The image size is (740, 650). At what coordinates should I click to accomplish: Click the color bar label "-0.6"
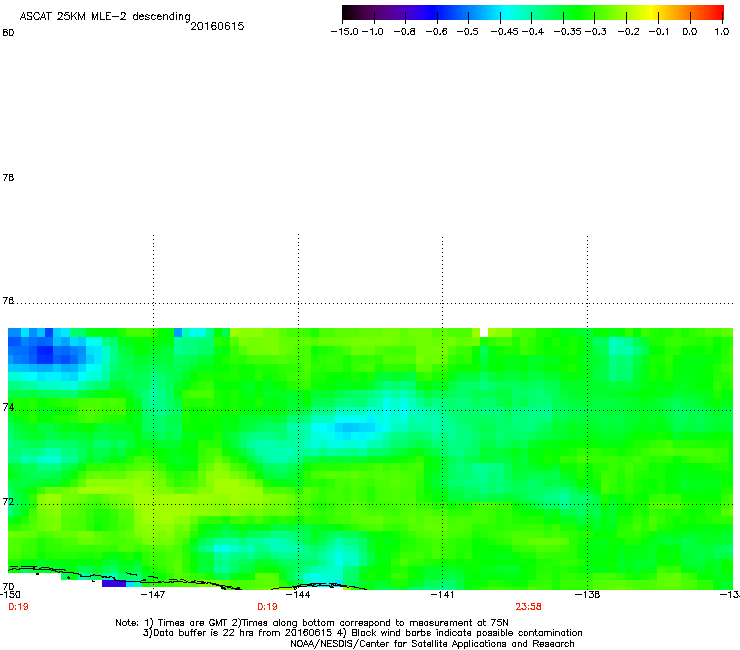point(437,32)
